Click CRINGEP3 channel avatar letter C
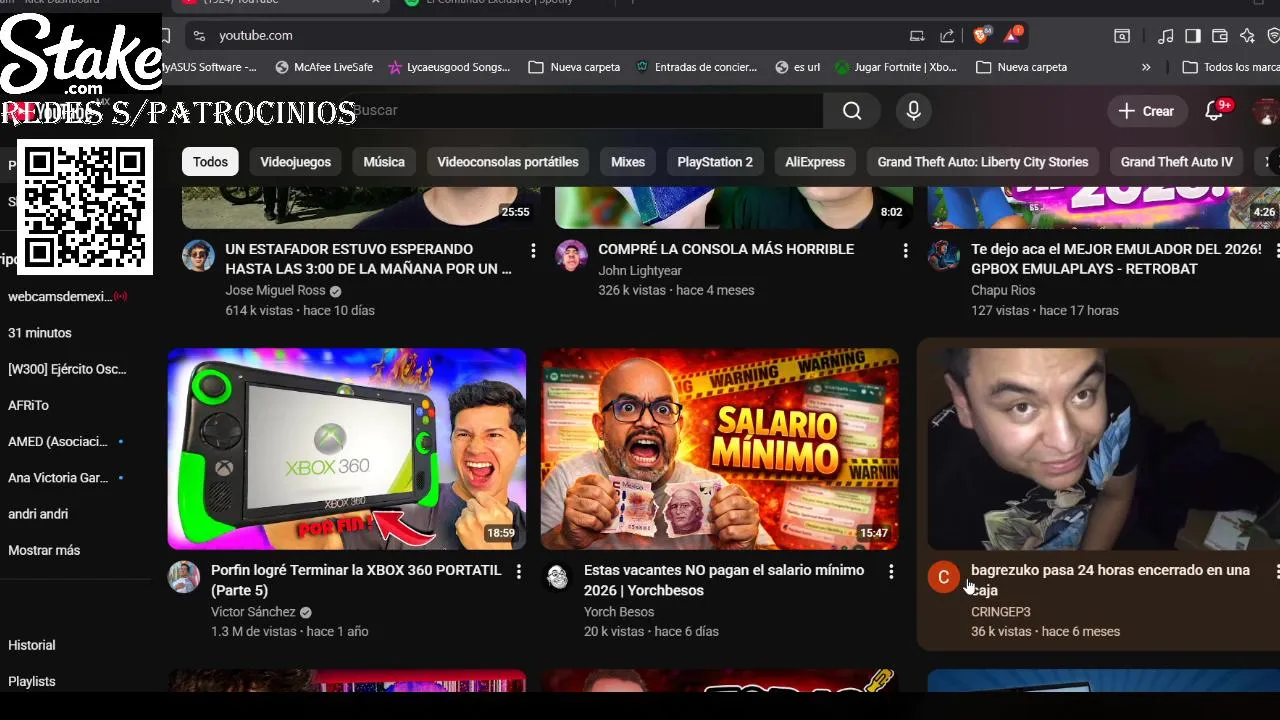The width and height of the screenshot is (1280, 720). [x=943, y=577]
